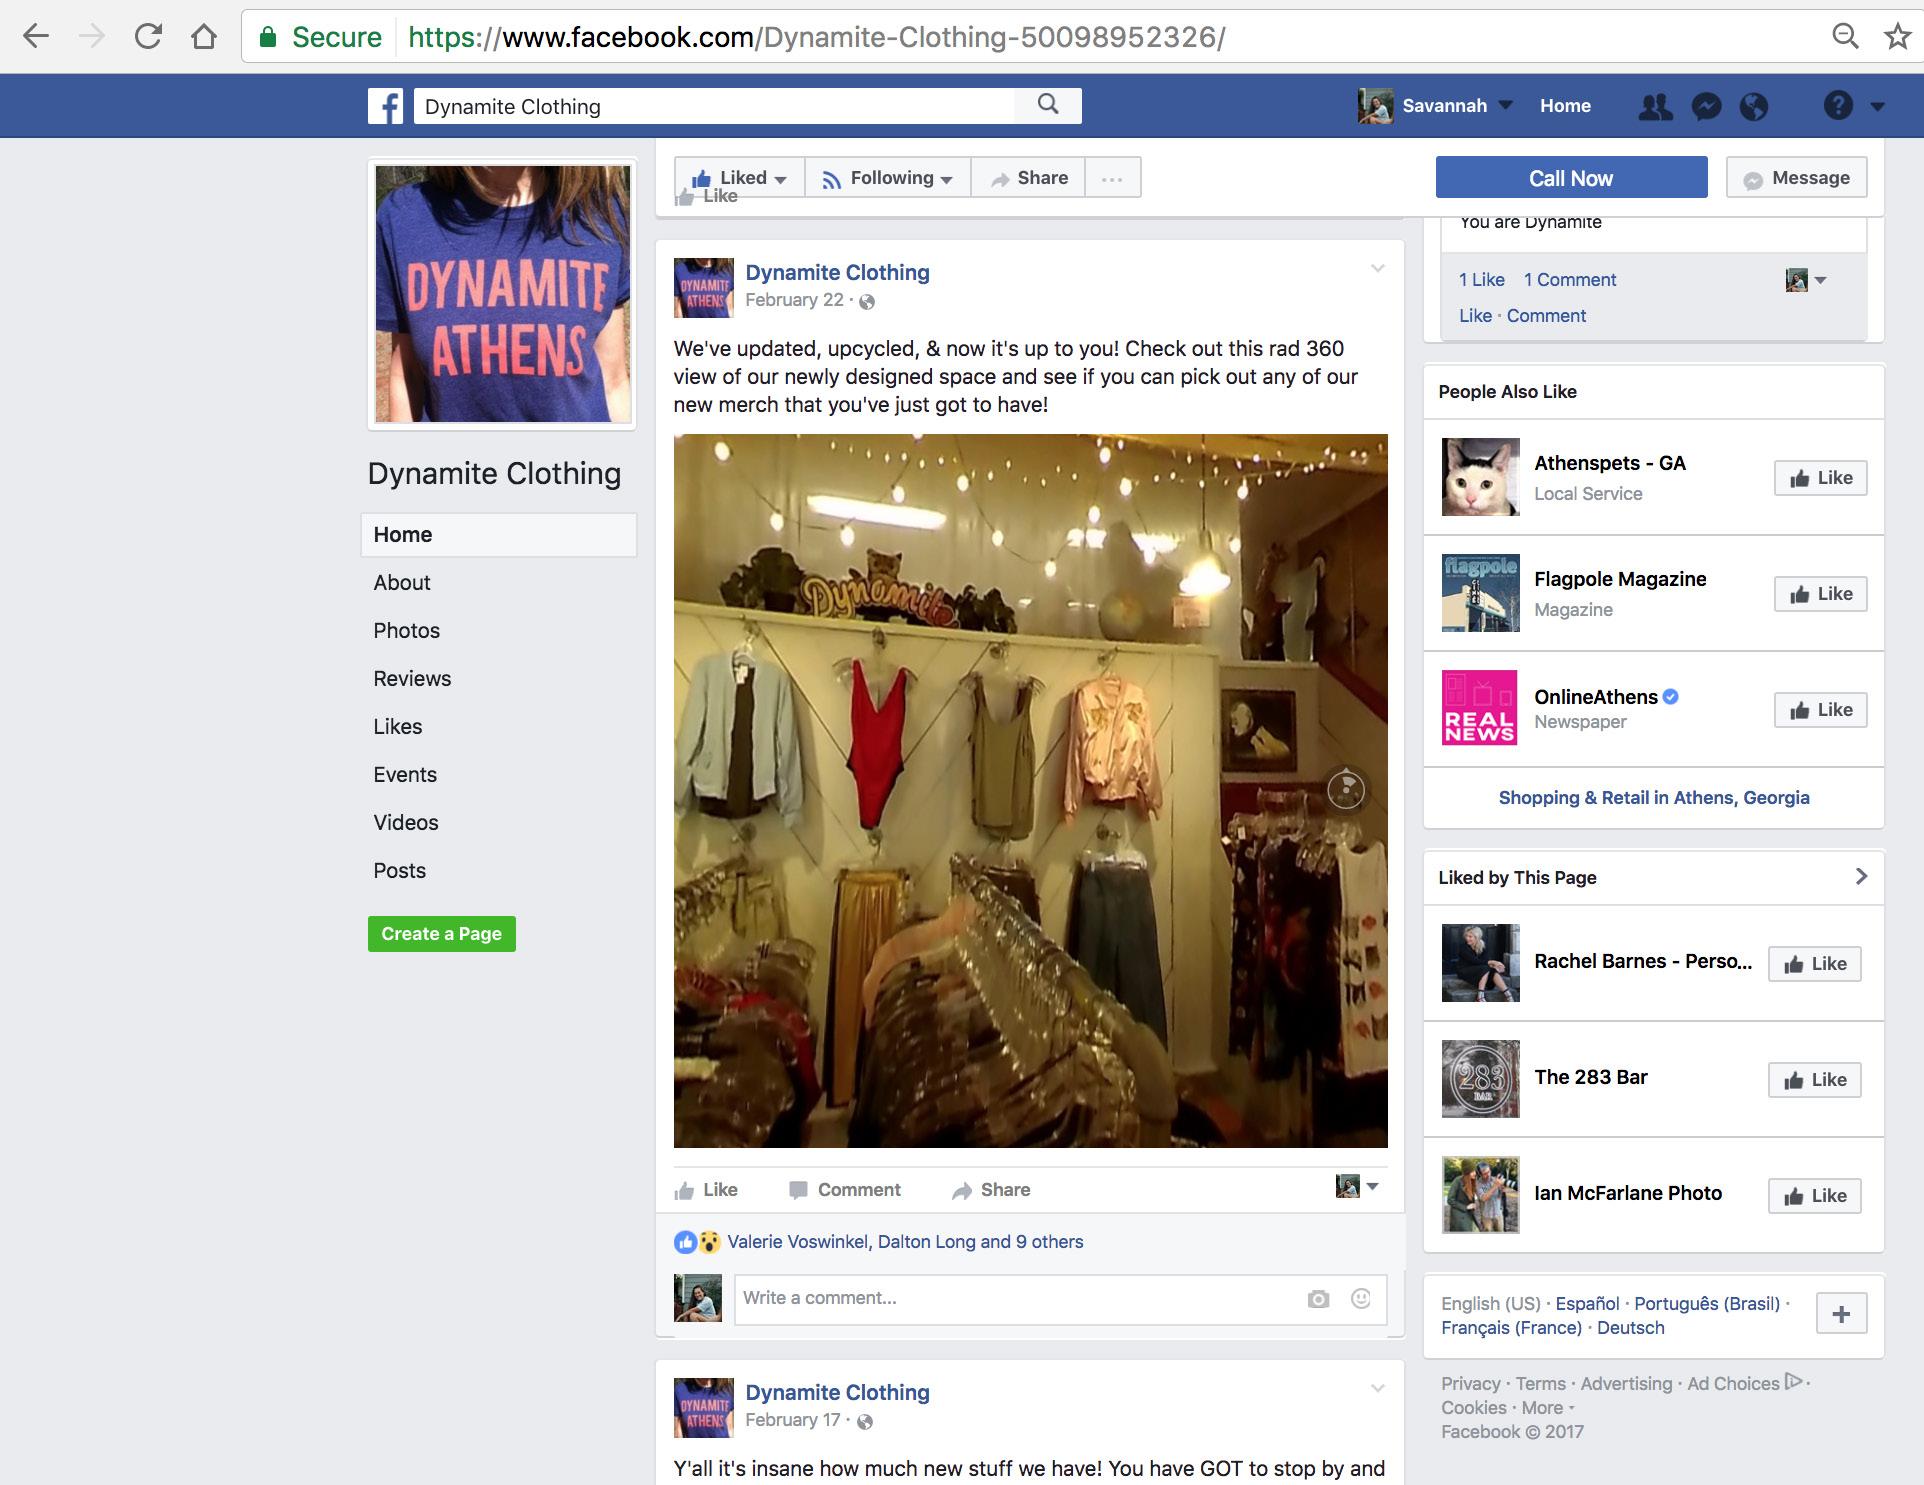Open the notifications globe icon

pyautogui.click(x=1754, y=106)
